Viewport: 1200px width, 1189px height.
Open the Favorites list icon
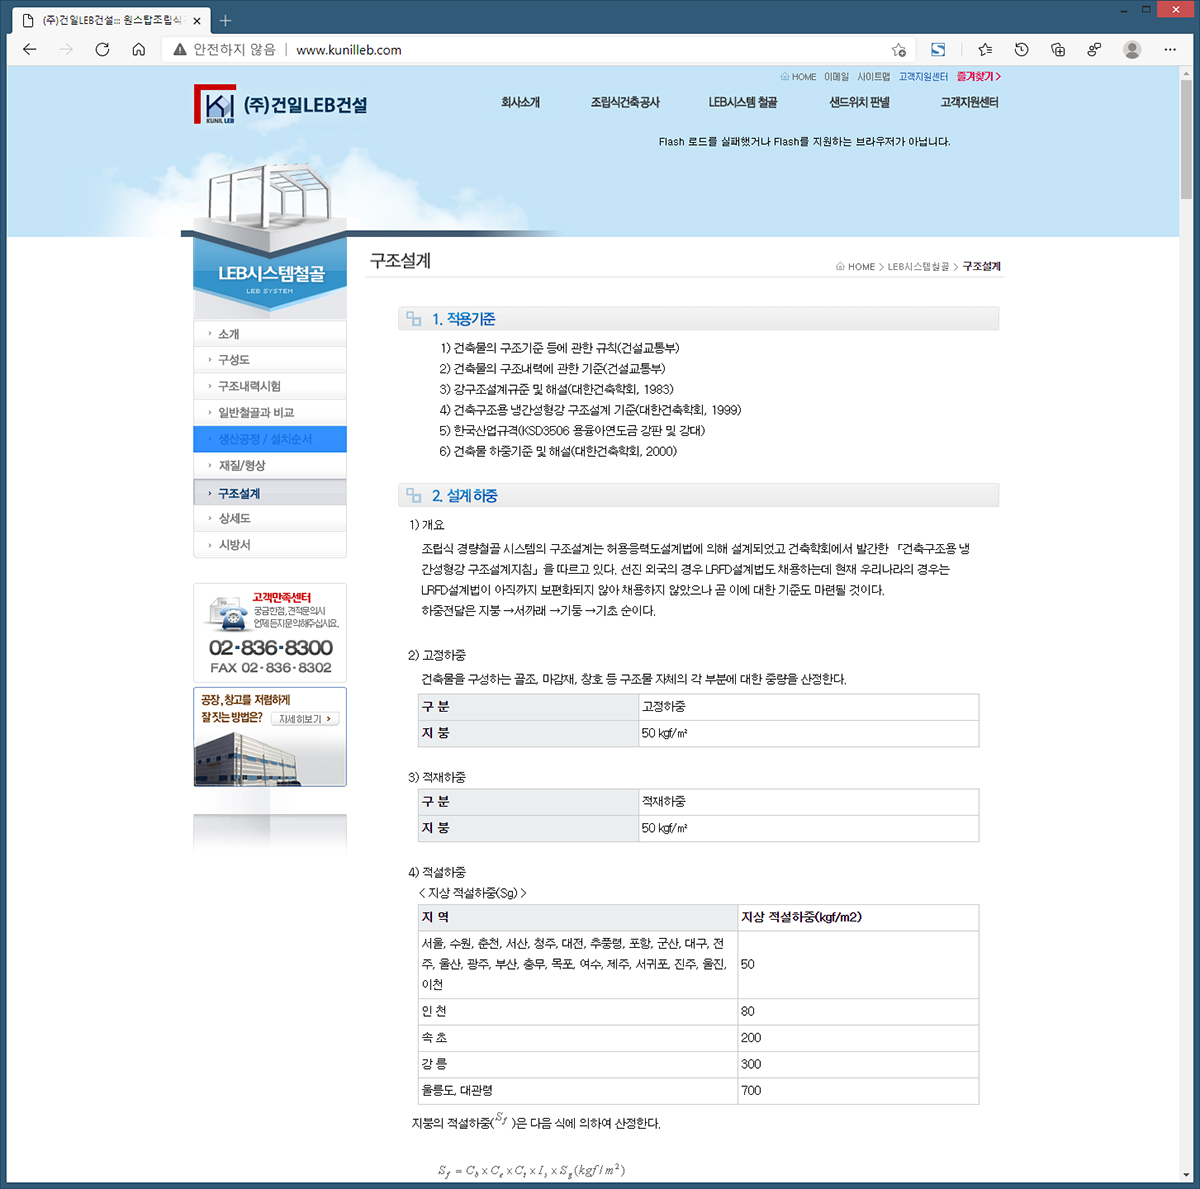(985, 50)
